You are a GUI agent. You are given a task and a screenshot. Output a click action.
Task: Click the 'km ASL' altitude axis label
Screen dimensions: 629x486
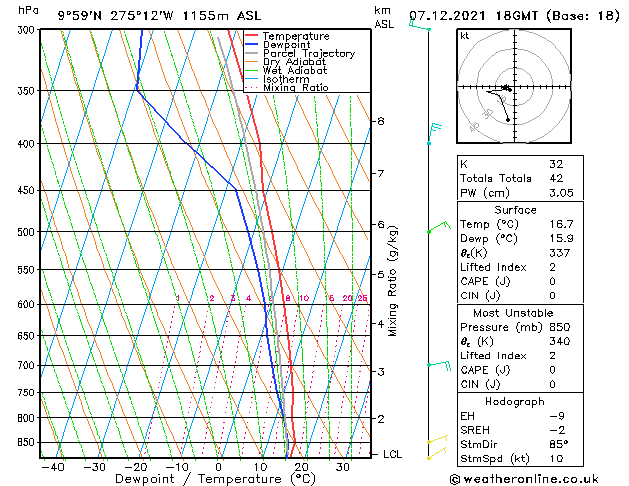click(x=384, y=17)
